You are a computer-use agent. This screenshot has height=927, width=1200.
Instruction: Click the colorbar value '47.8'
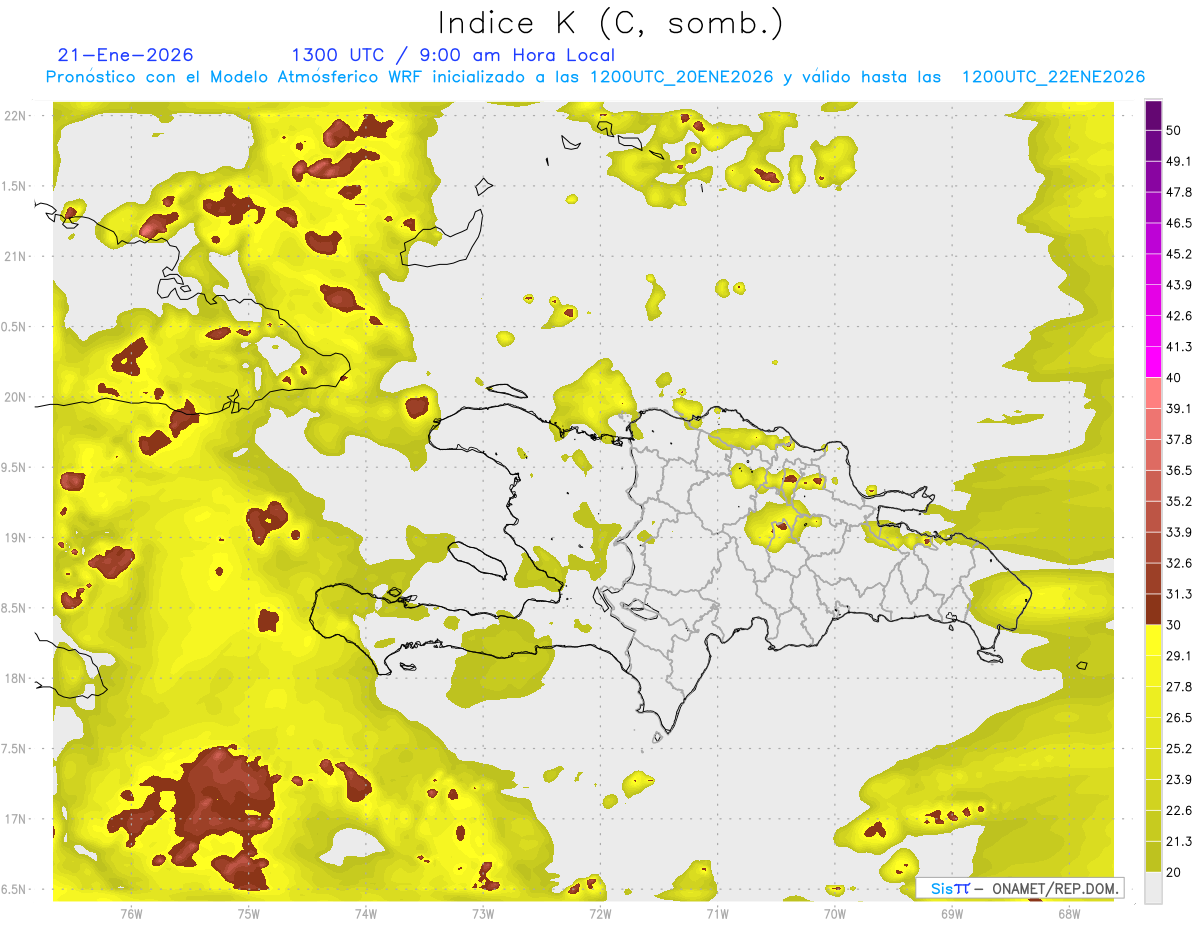coord(1179,192)
